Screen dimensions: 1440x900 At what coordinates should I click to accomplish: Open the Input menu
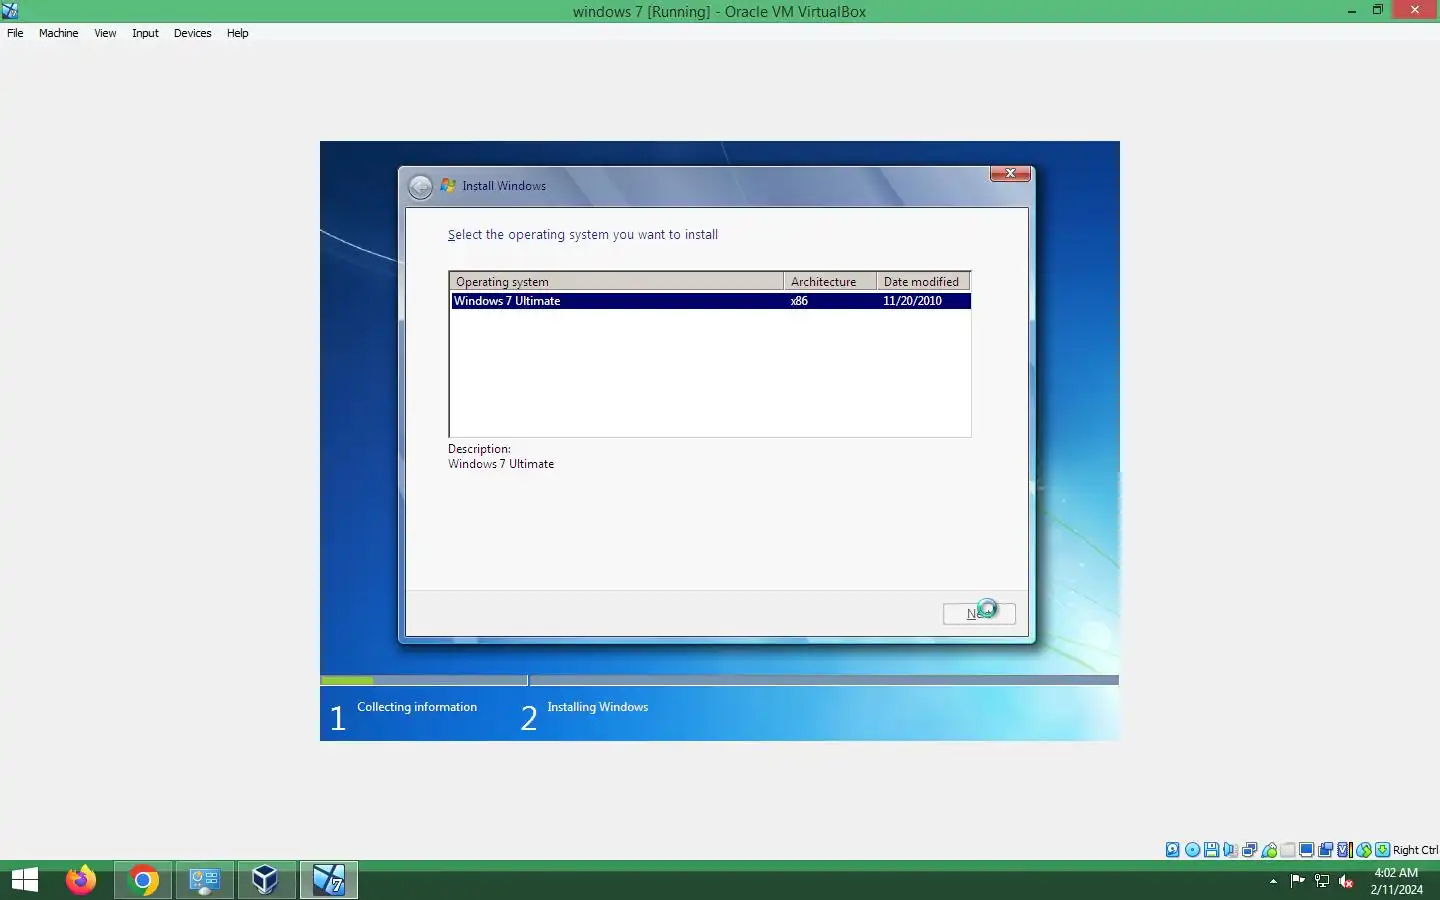pos(145,33)
